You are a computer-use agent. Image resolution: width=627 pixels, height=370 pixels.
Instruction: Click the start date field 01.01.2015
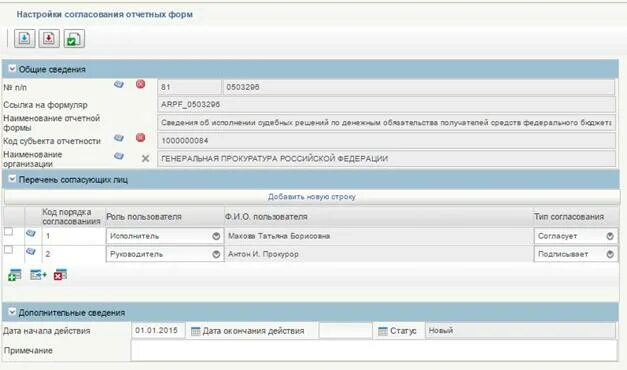[x=158, y=331]
